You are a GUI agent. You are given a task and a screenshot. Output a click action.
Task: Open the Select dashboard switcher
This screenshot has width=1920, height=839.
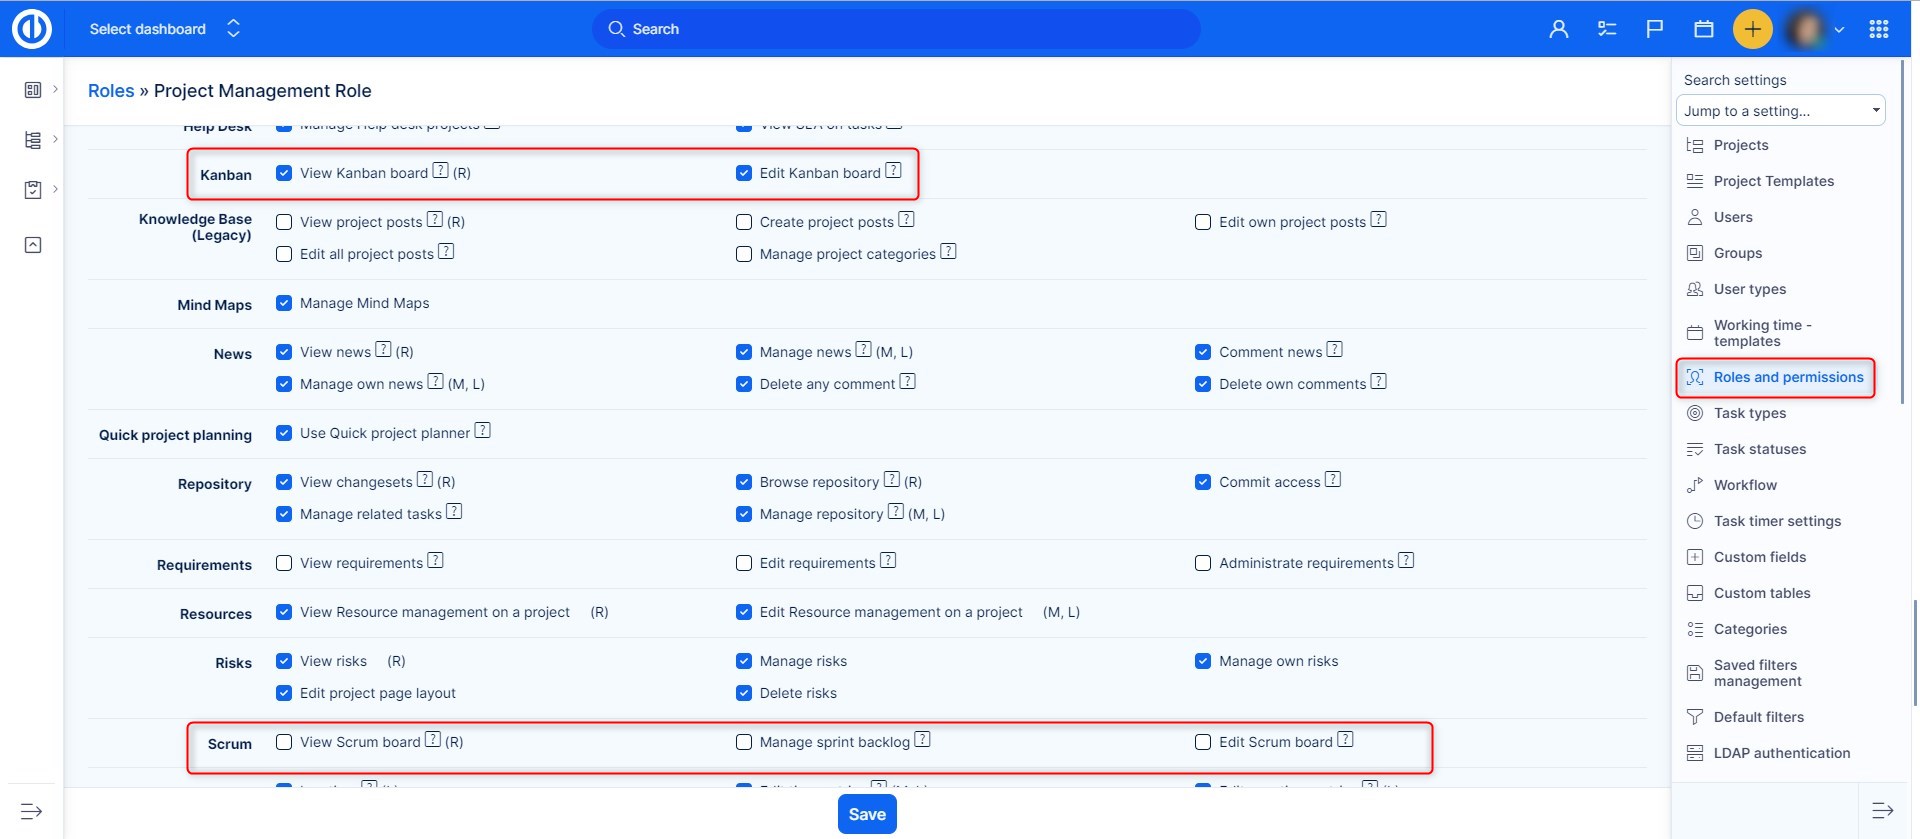tap(165, 29)
